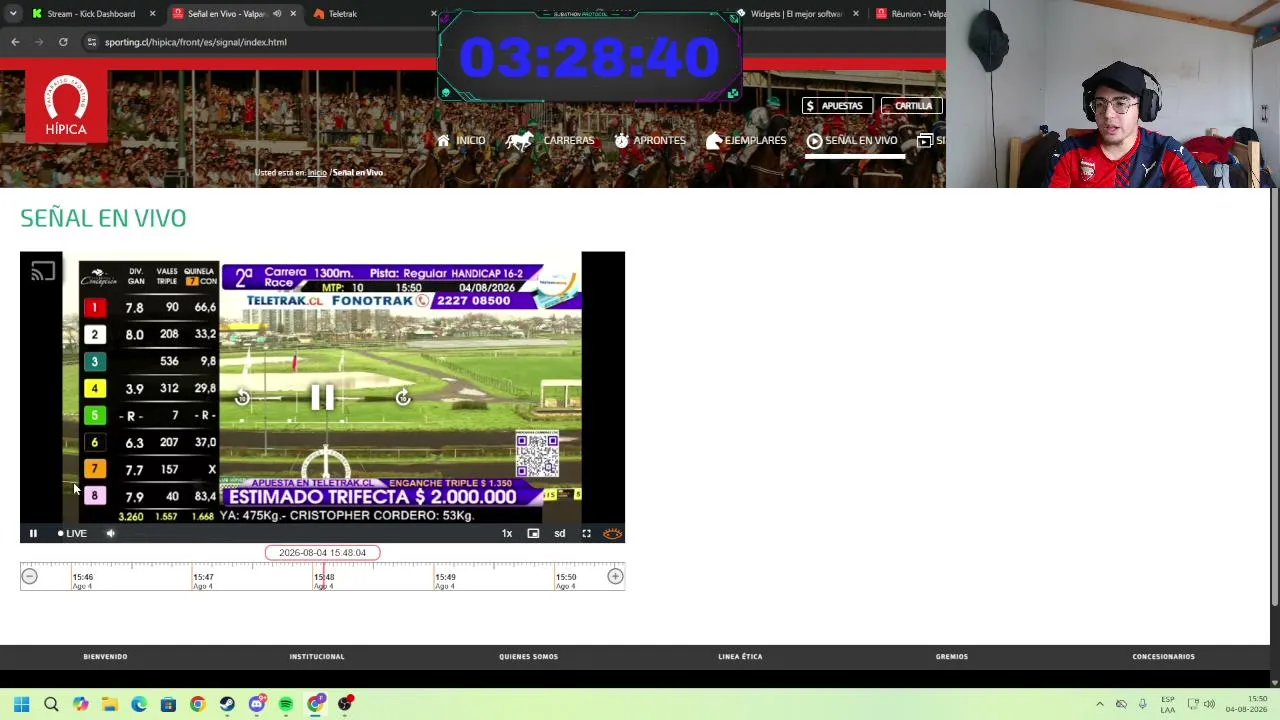Seek to 15:49 on the timeline
This screenshot has height=720, width=1280.
click(445, 577)
